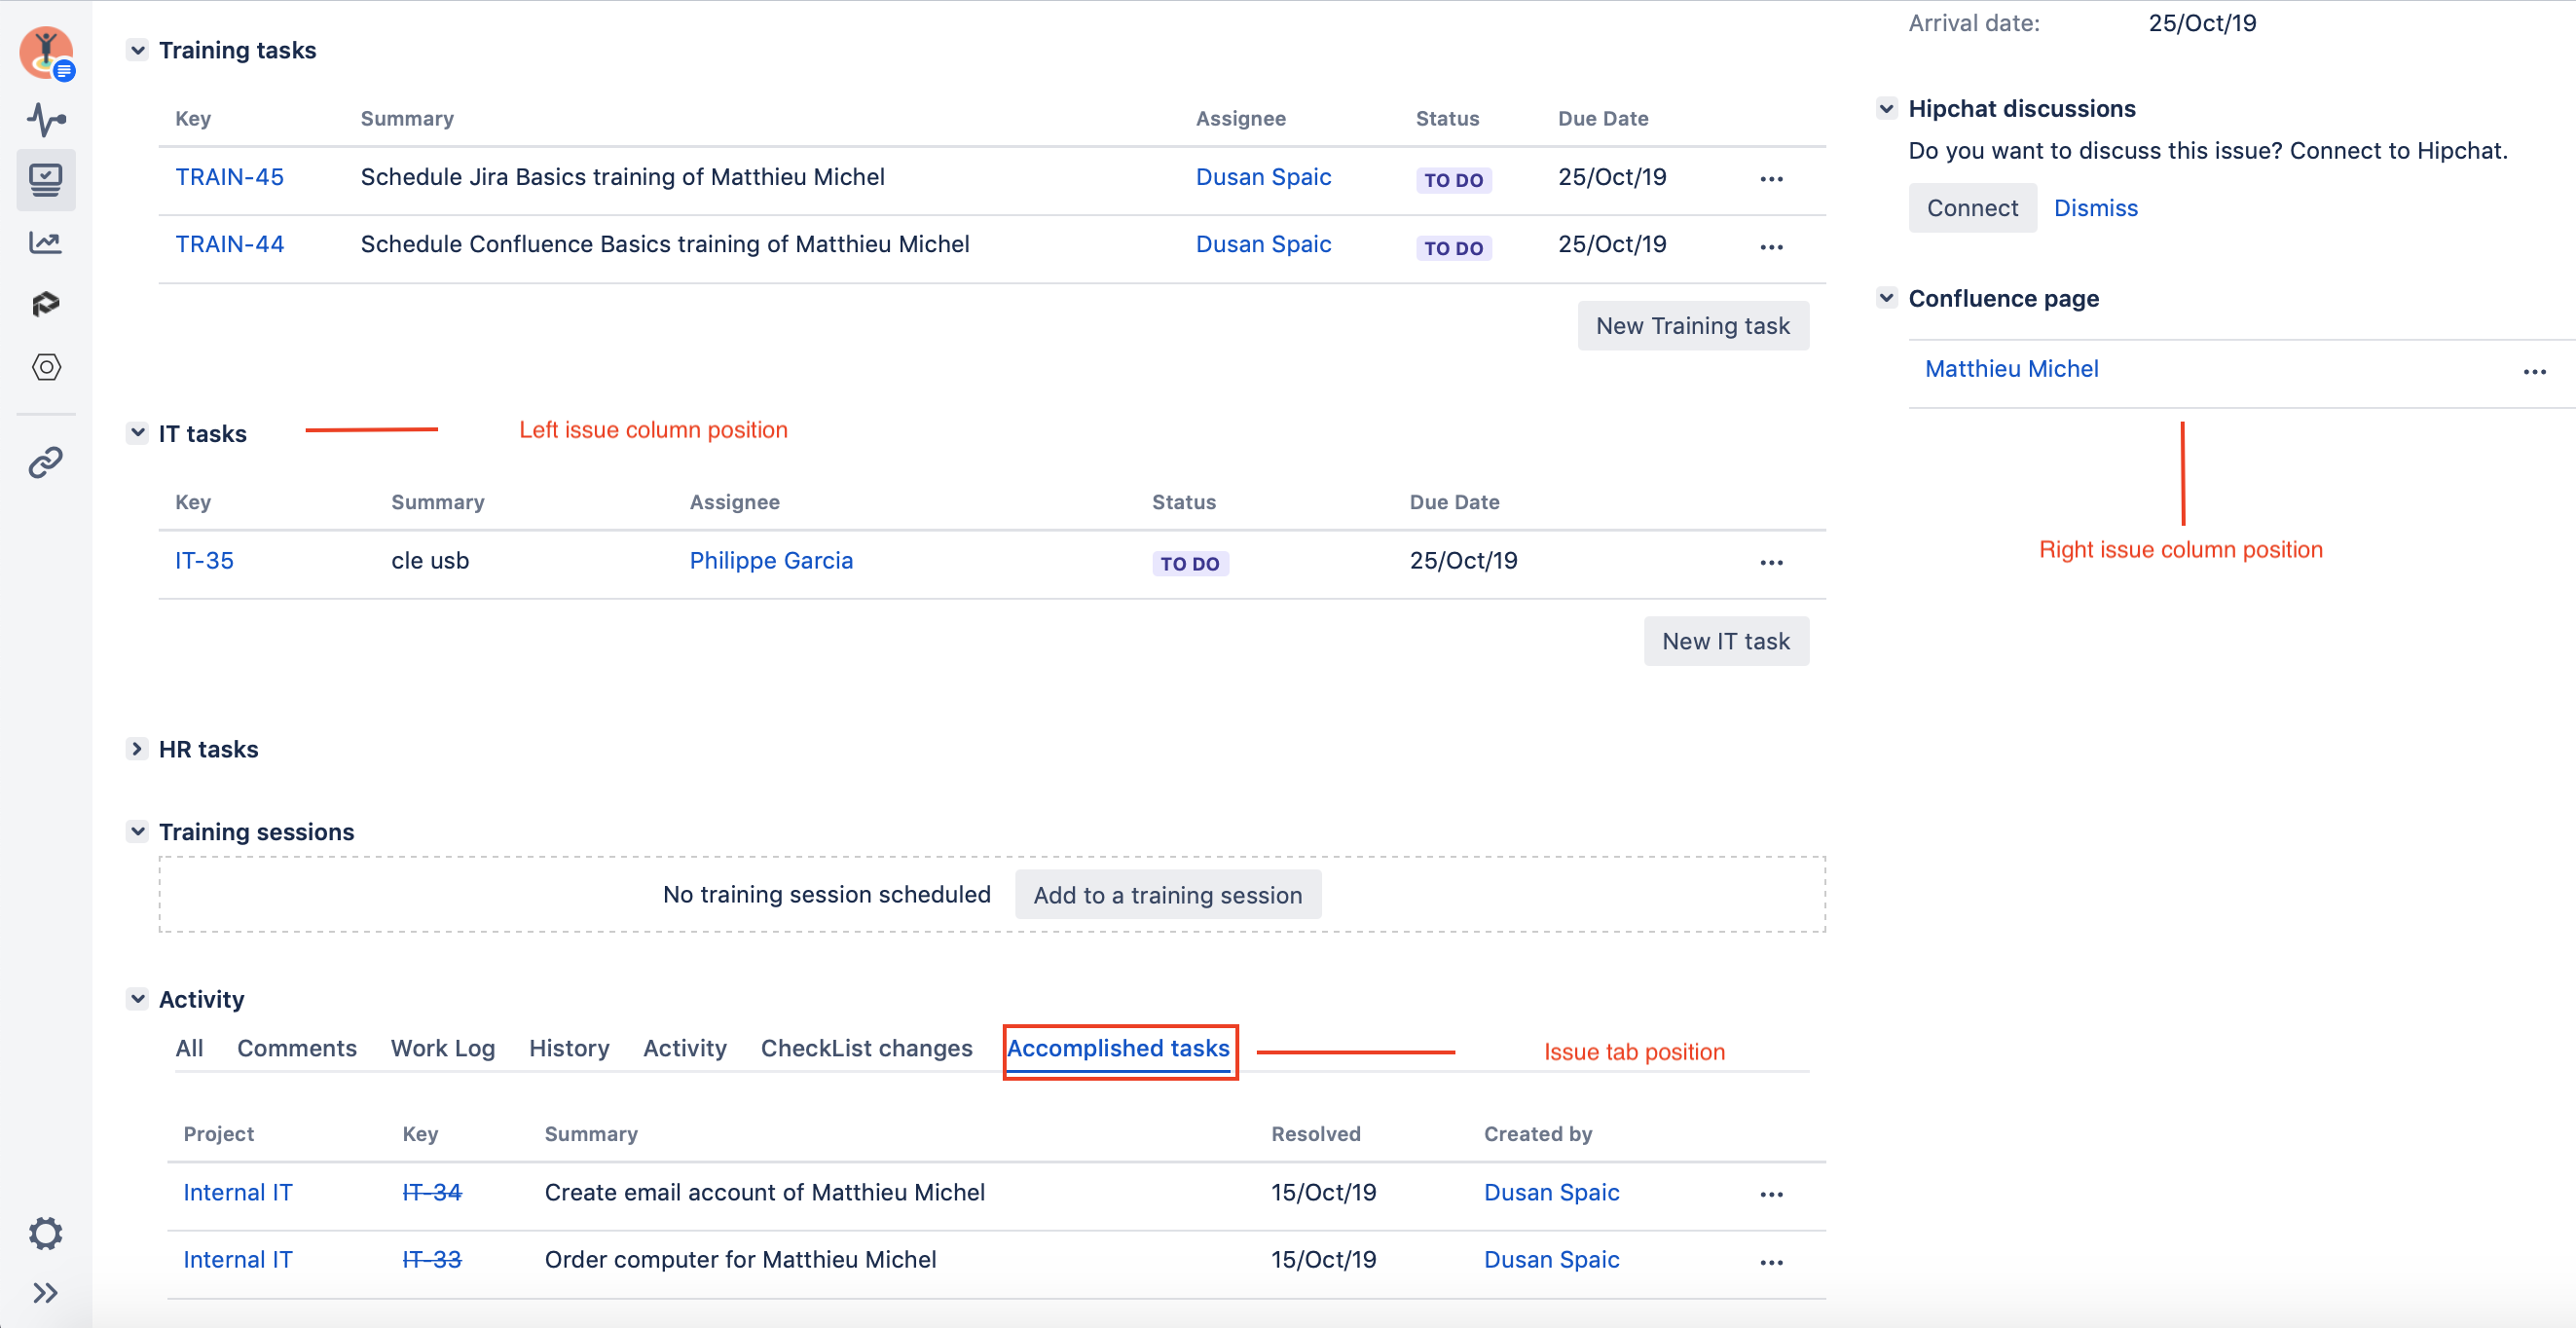This screenshot has width=2576, height=1328.
Task: Select the collapse arrows icon bottom sidebar
Action: click(x=46, y=1291)
